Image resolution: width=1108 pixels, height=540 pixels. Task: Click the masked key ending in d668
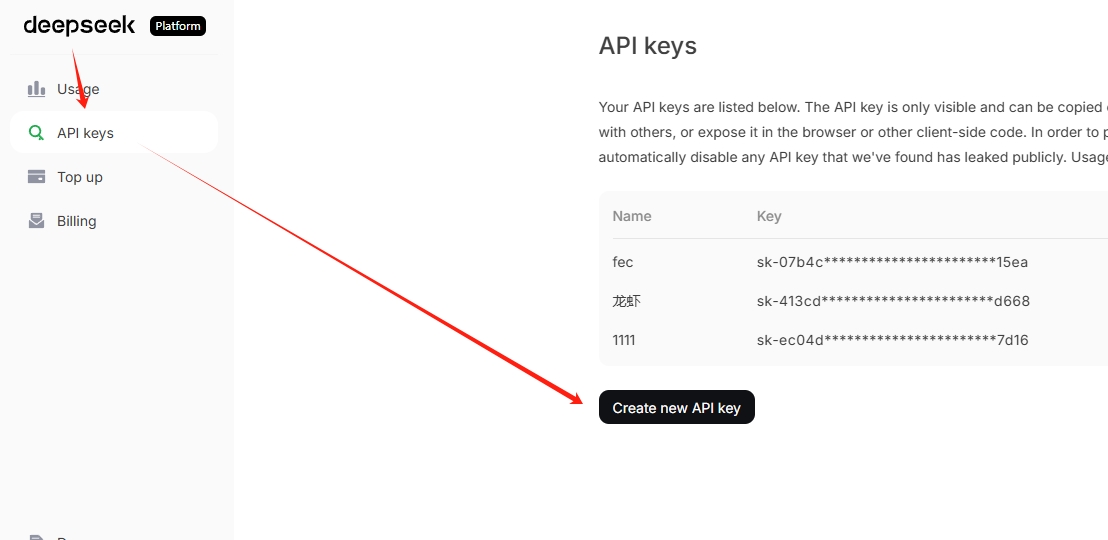893,301
